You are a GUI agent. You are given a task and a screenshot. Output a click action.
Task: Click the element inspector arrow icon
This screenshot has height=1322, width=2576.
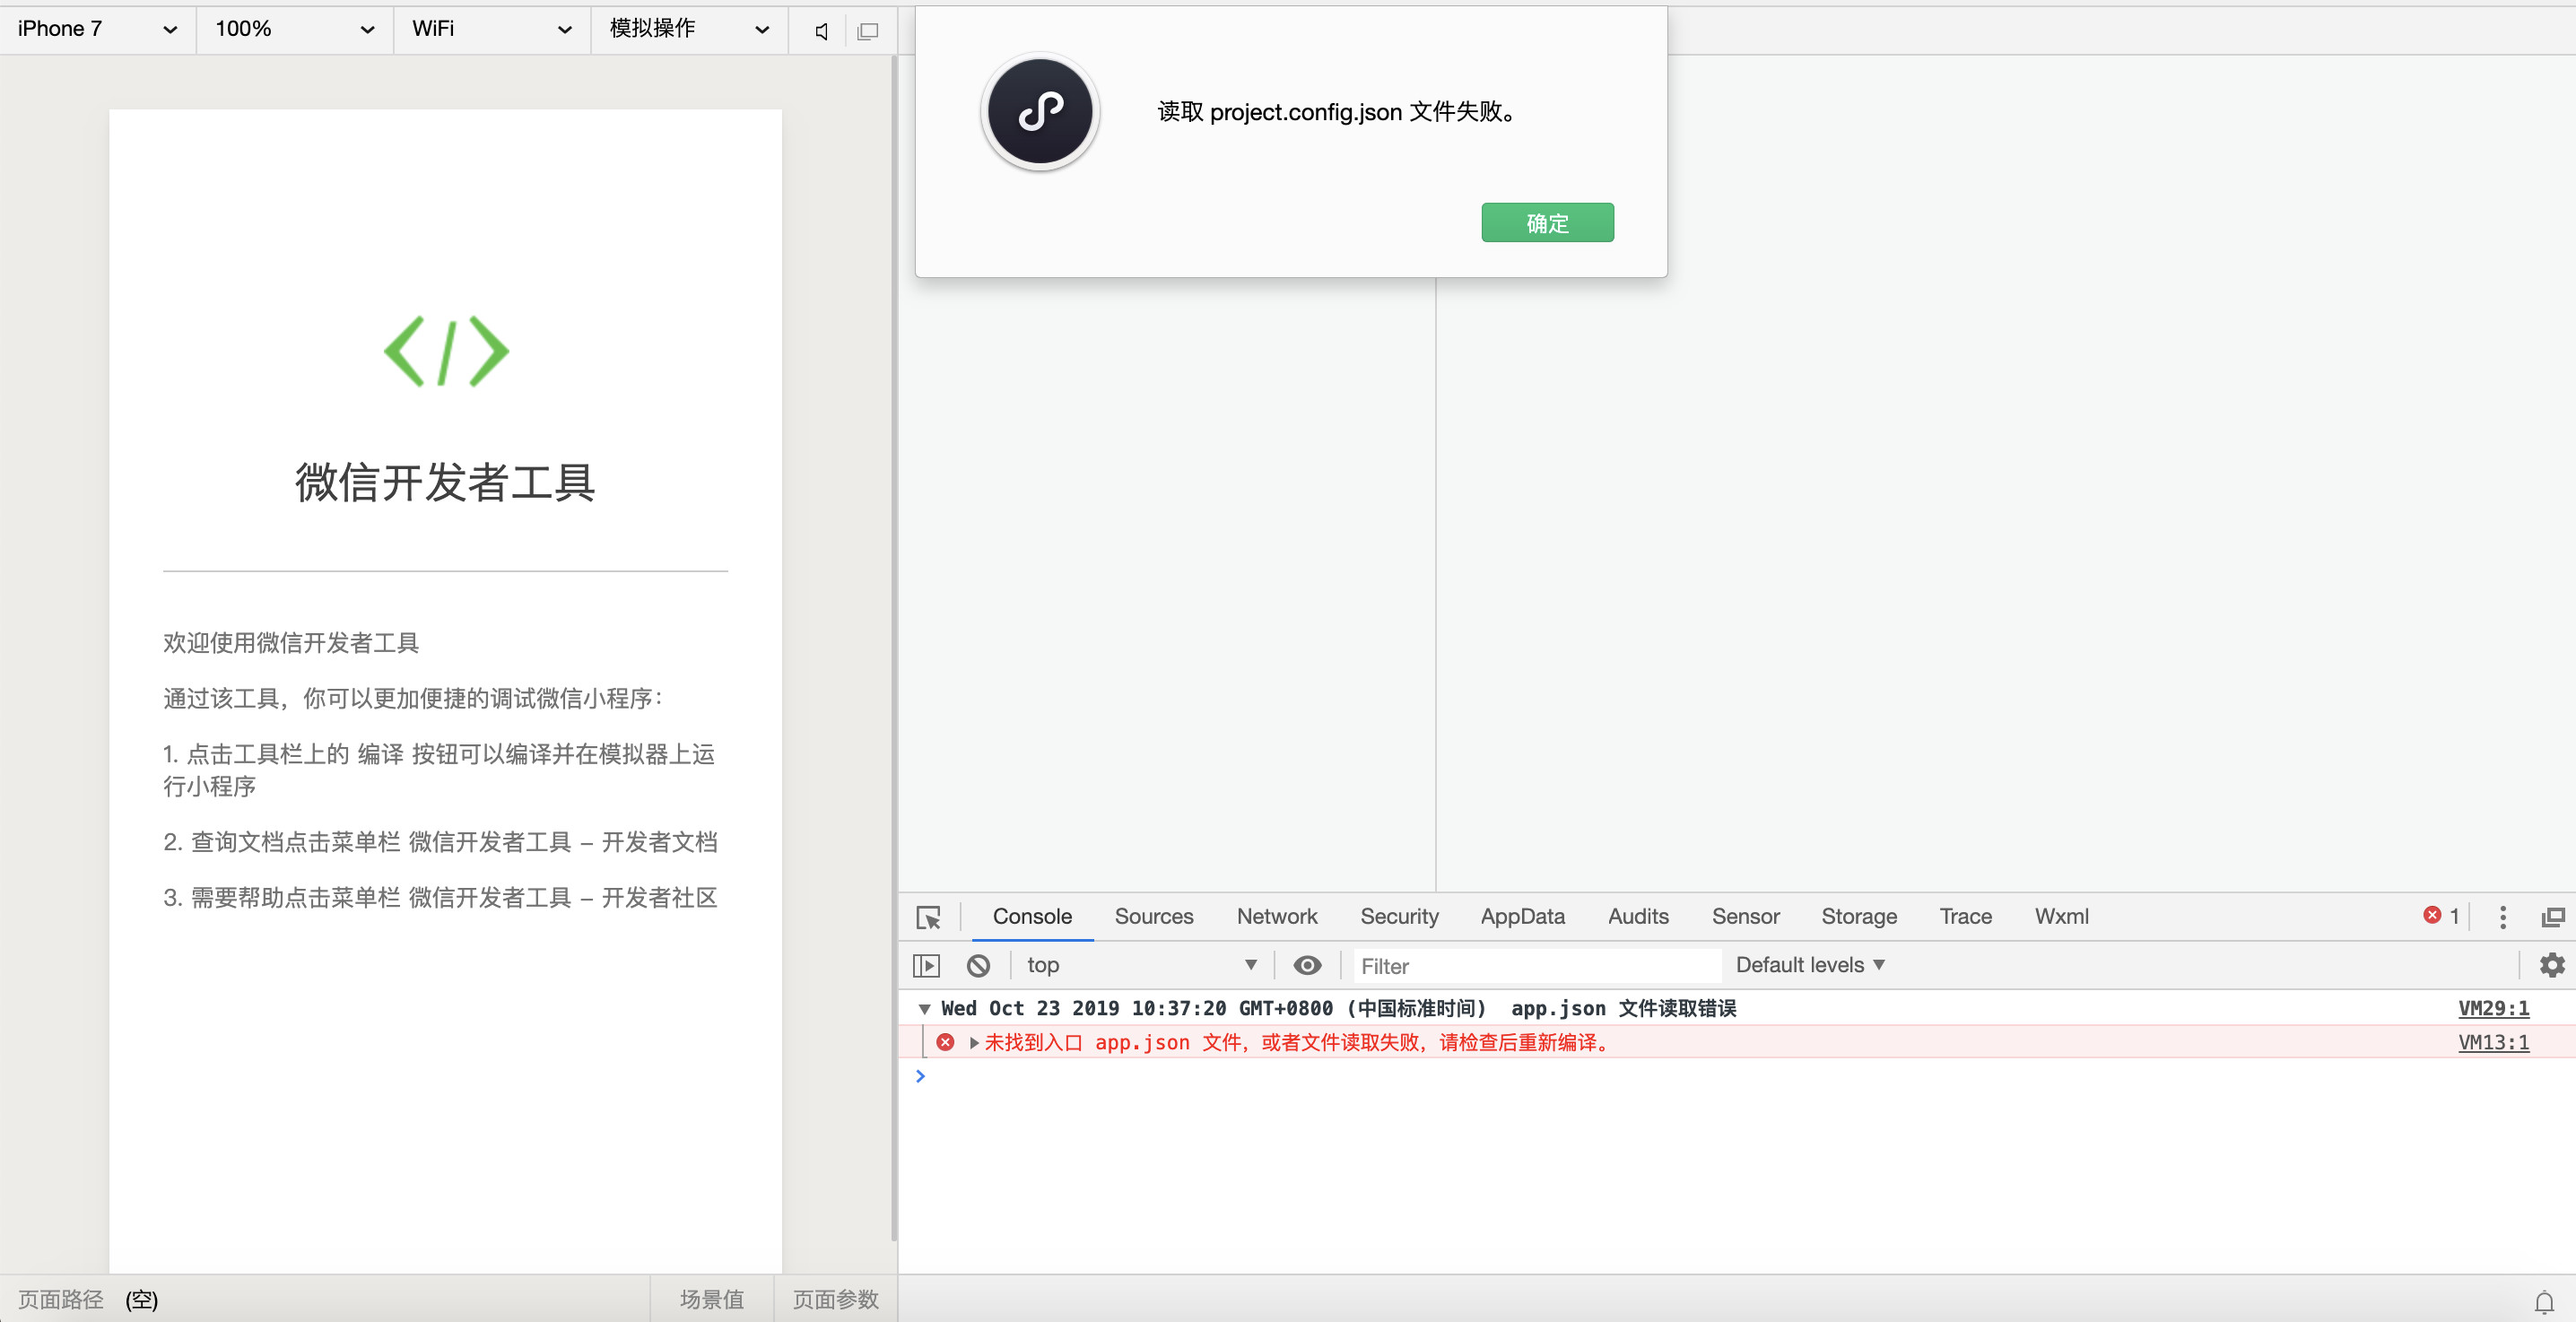point(928,917)
